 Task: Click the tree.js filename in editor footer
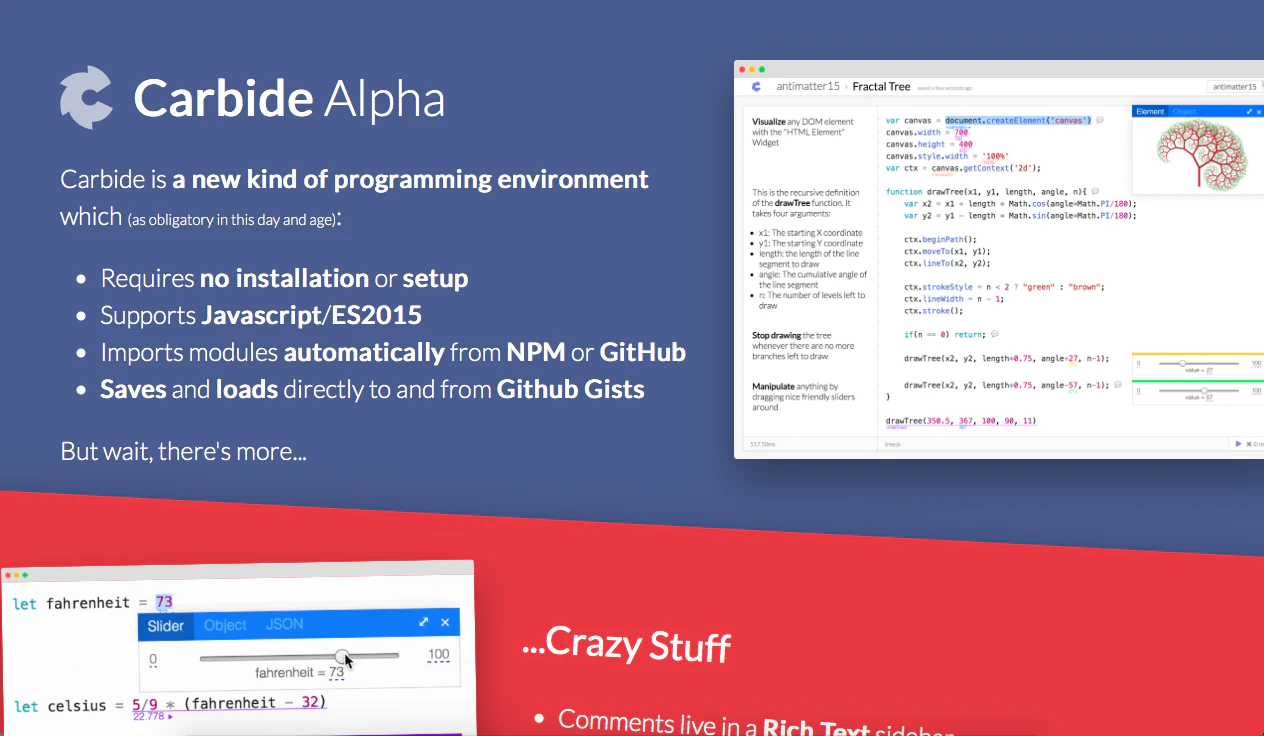click(x=895, y=443)
